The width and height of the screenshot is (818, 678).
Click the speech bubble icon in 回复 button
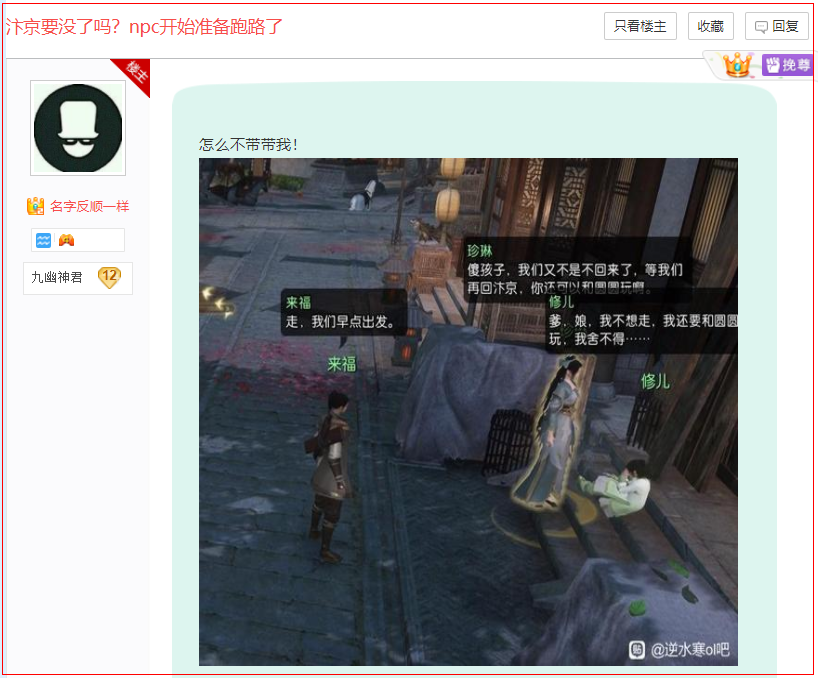(762, 27)
